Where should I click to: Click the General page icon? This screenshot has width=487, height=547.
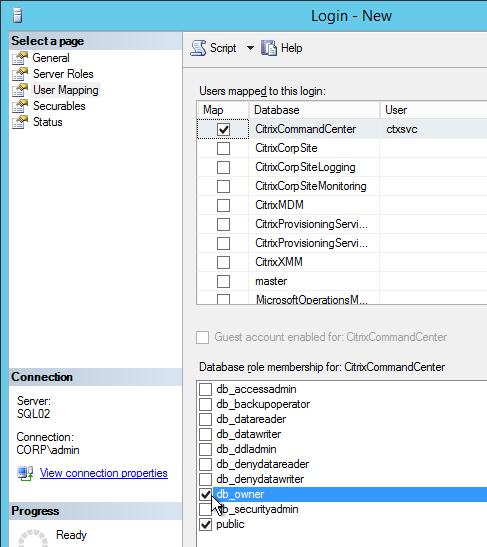click(20, 58)
